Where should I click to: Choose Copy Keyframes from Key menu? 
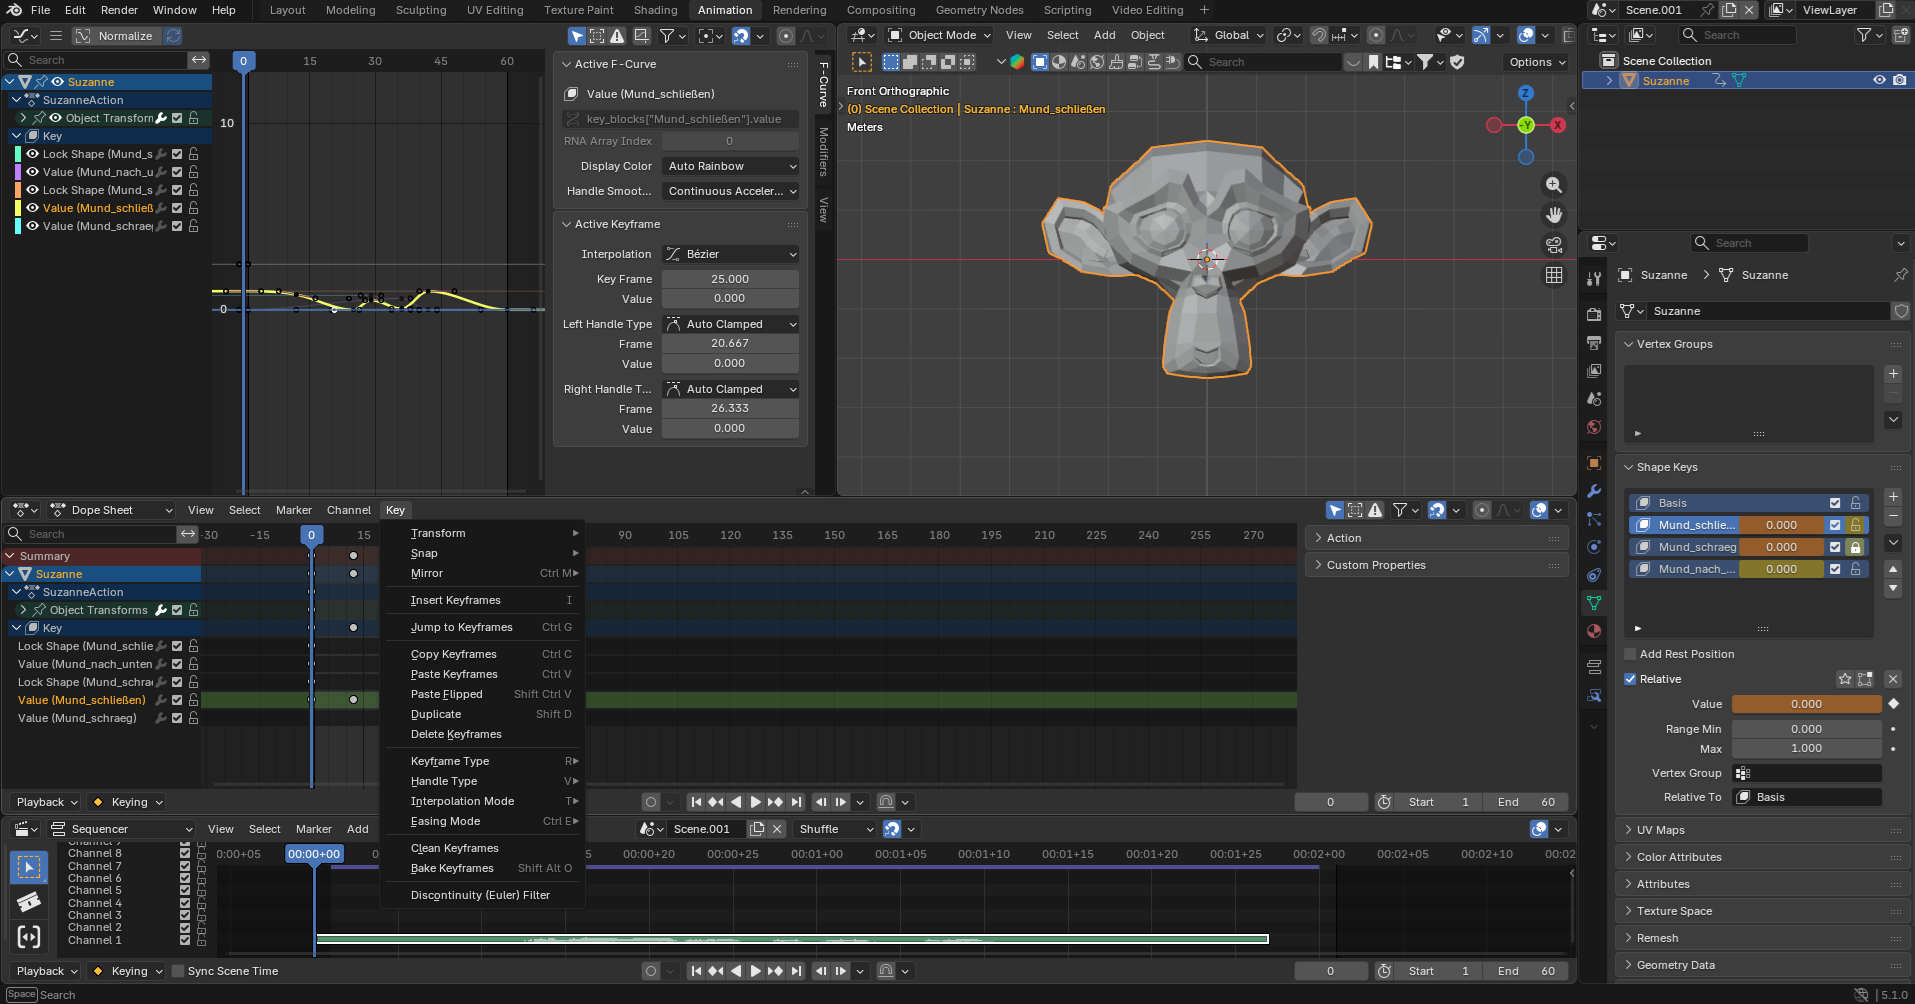482,654
